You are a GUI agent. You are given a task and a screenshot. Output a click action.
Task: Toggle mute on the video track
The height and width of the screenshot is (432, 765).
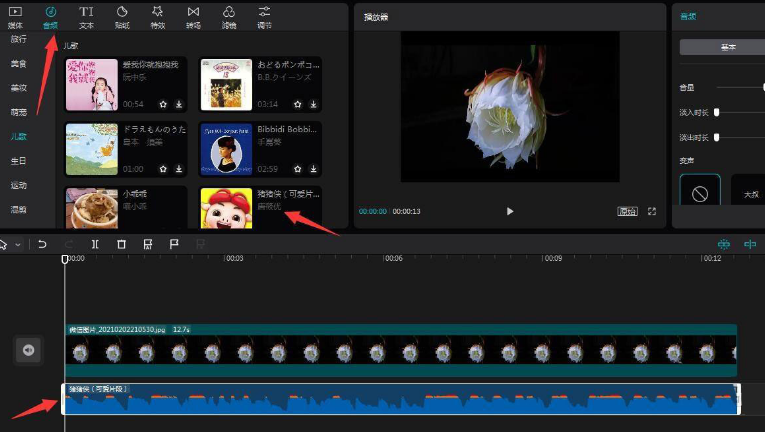pos(28,349)
